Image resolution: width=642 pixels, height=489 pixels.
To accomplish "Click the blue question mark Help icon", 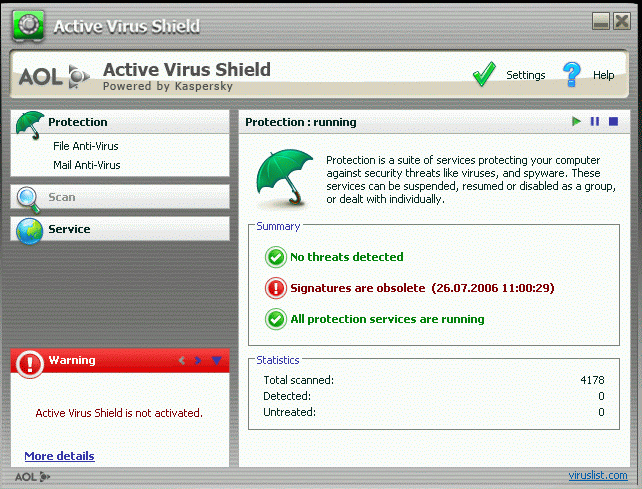I will [572, 74].
